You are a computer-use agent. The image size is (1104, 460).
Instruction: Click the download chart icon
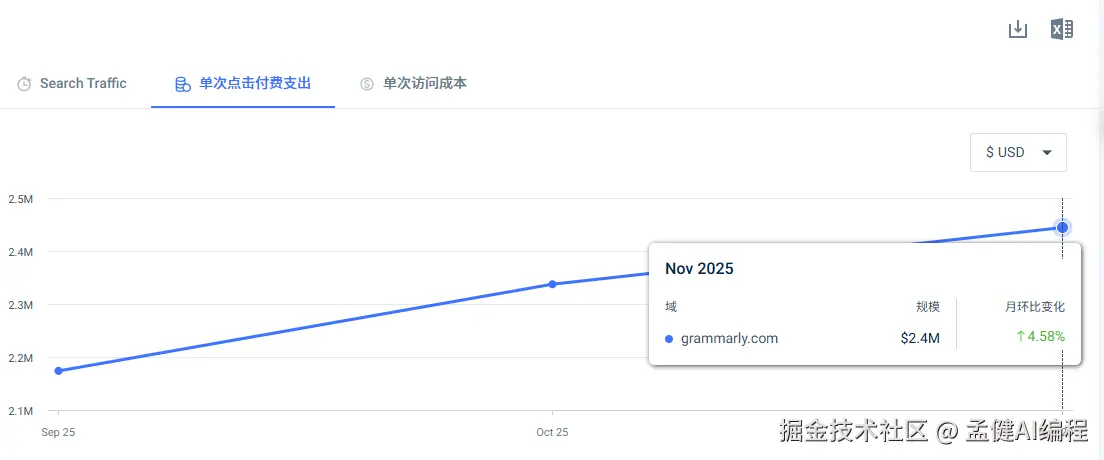tap(1017, 29)
